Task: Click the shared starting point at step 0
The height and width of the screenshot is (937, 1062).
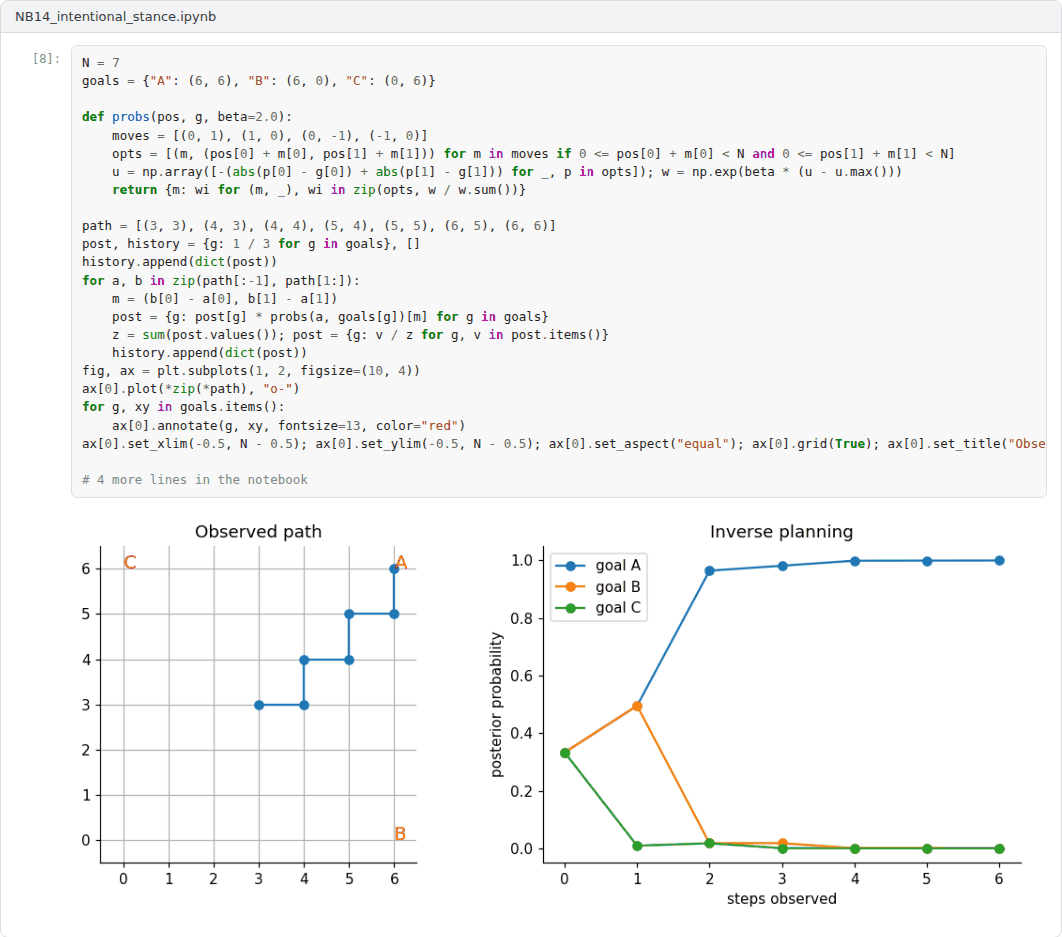Action: [565, 753]
